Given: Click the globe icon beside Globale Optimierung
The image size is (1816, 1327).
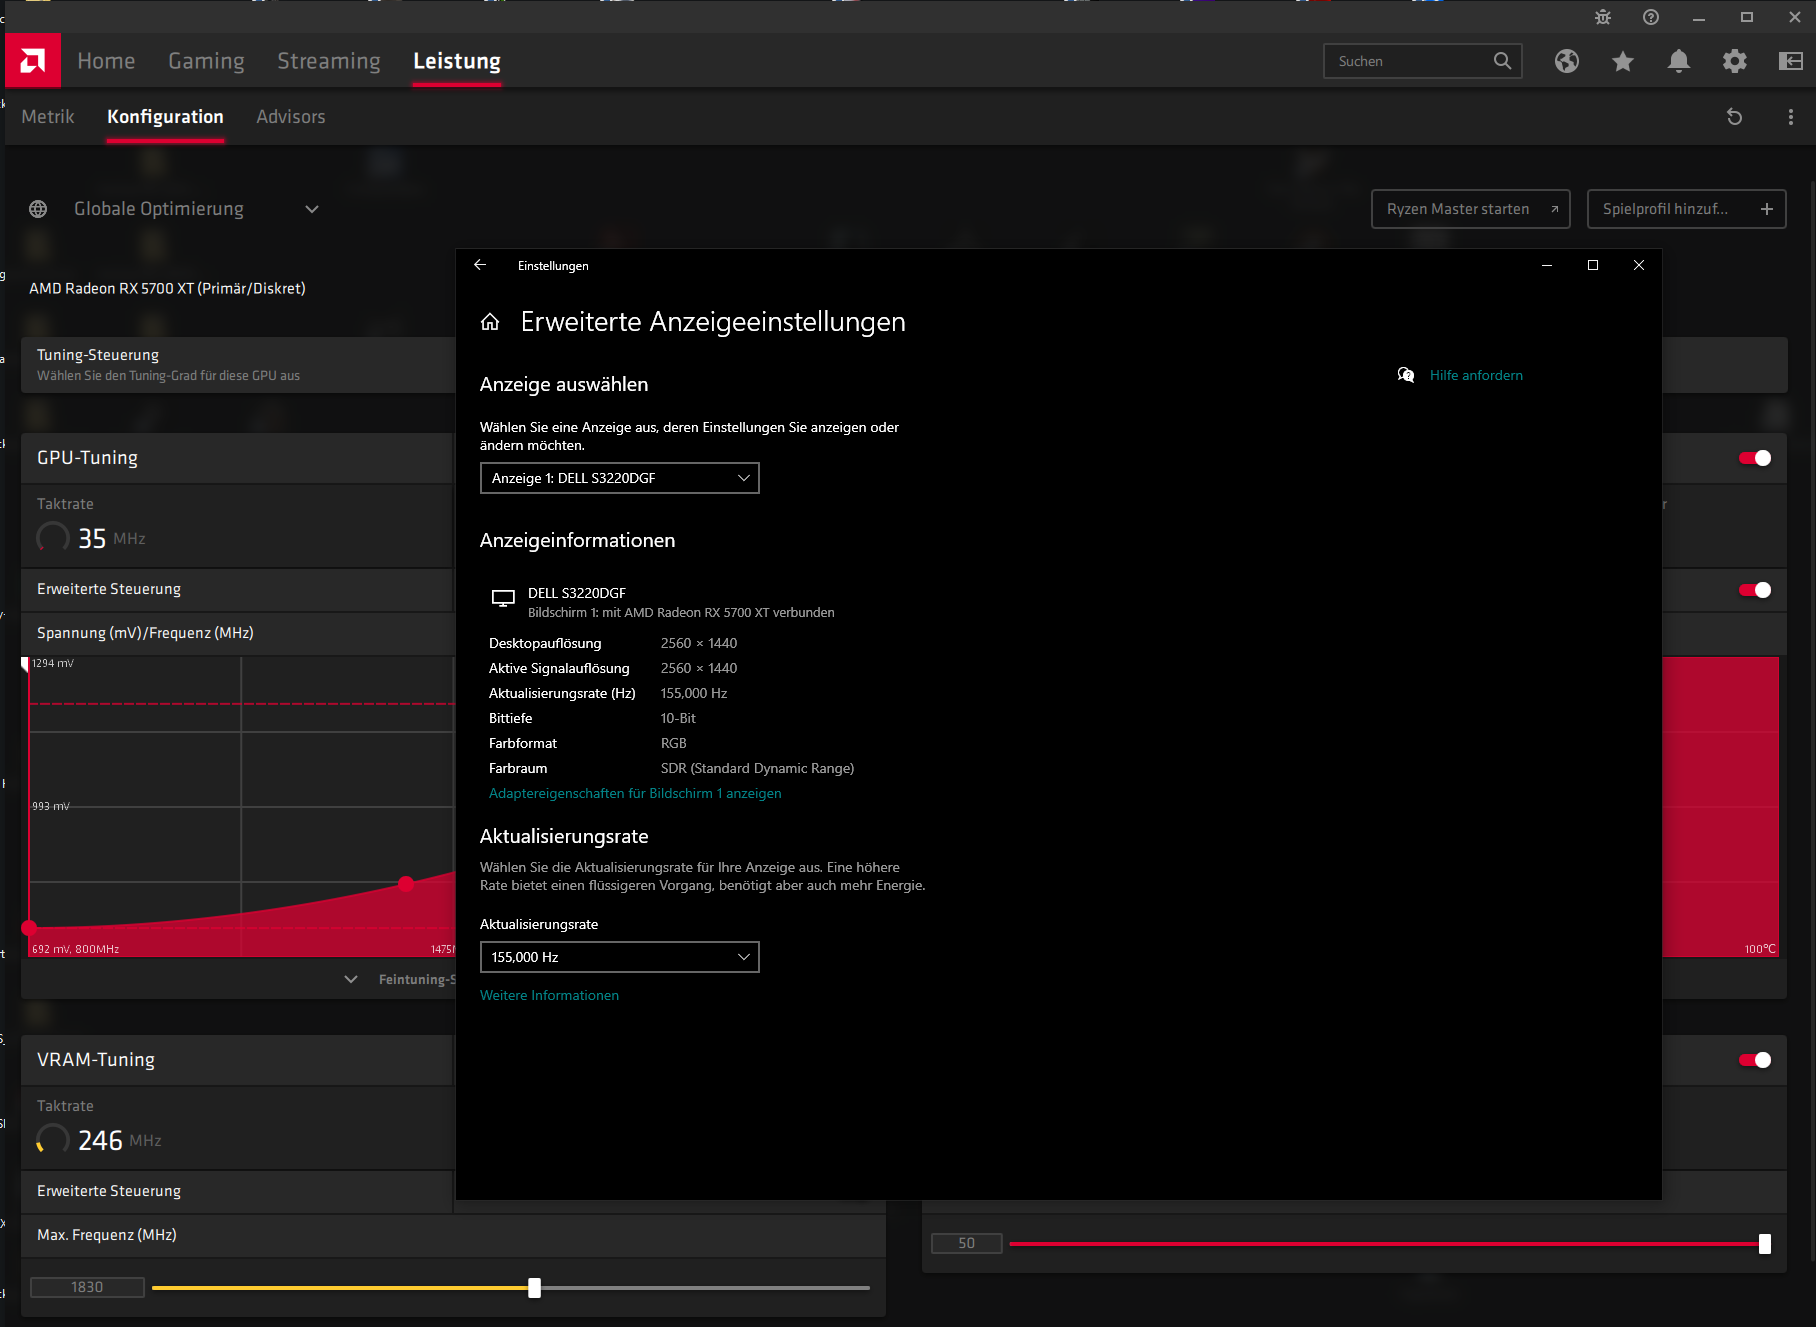Looking at the screenshot, I should click(38, 209).
